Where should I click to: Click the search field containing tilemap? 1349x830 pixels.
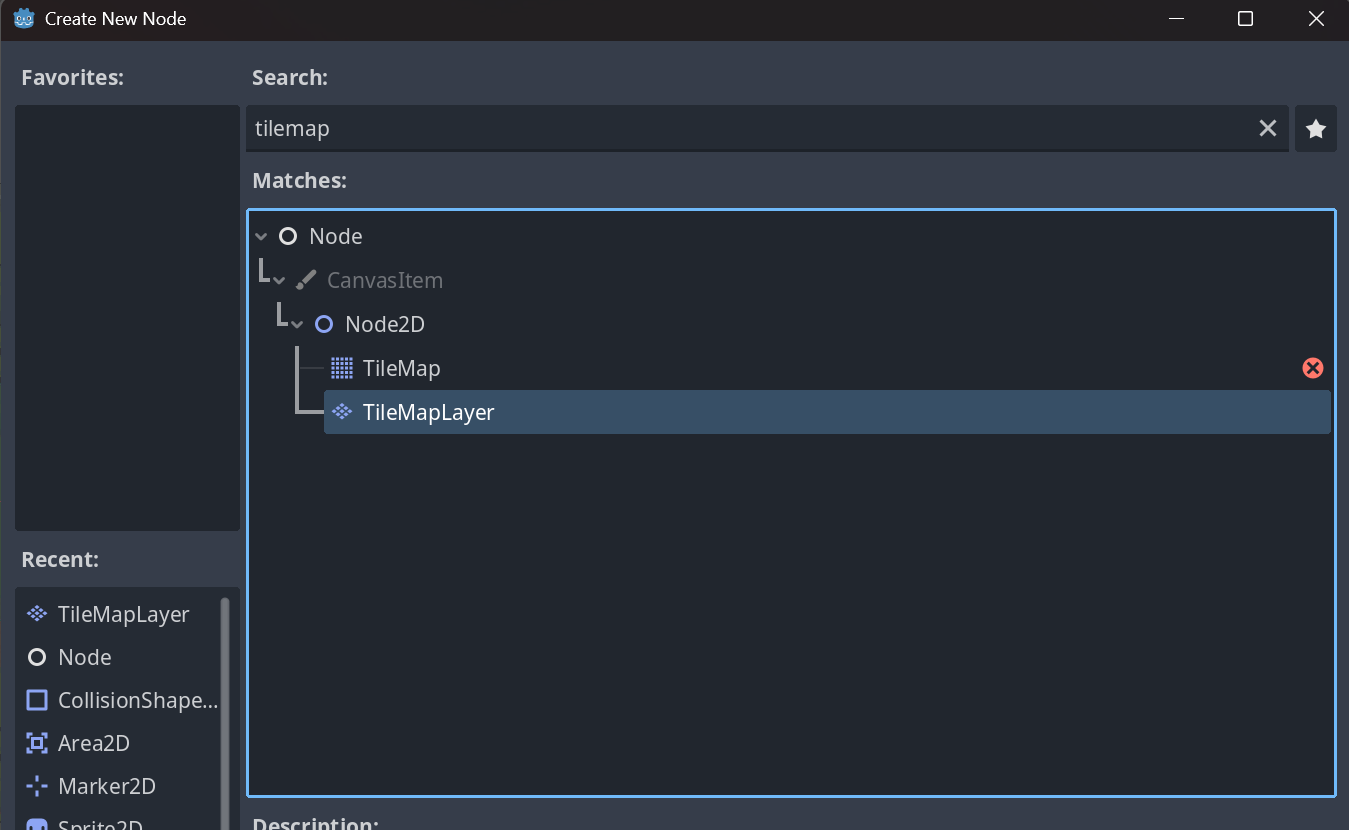pyautogui.click(x=750, y=129)
